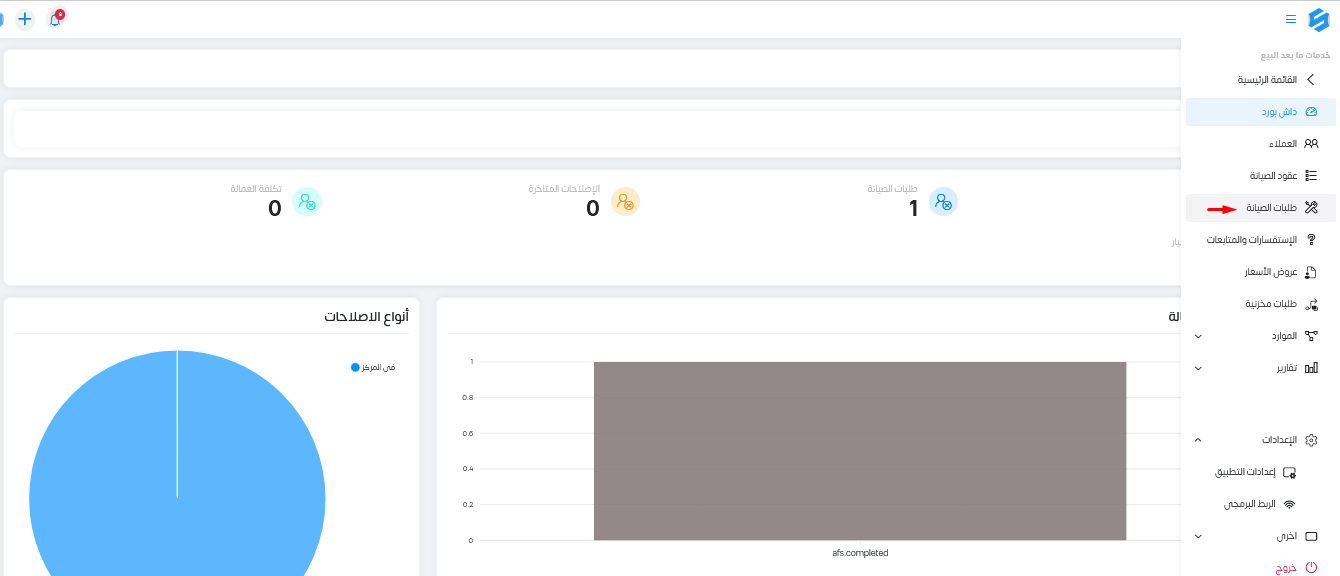Click the blue app logo
Image resolution: width=1340 pixels, height=576 pixels.
click(x=1319, y=19)
